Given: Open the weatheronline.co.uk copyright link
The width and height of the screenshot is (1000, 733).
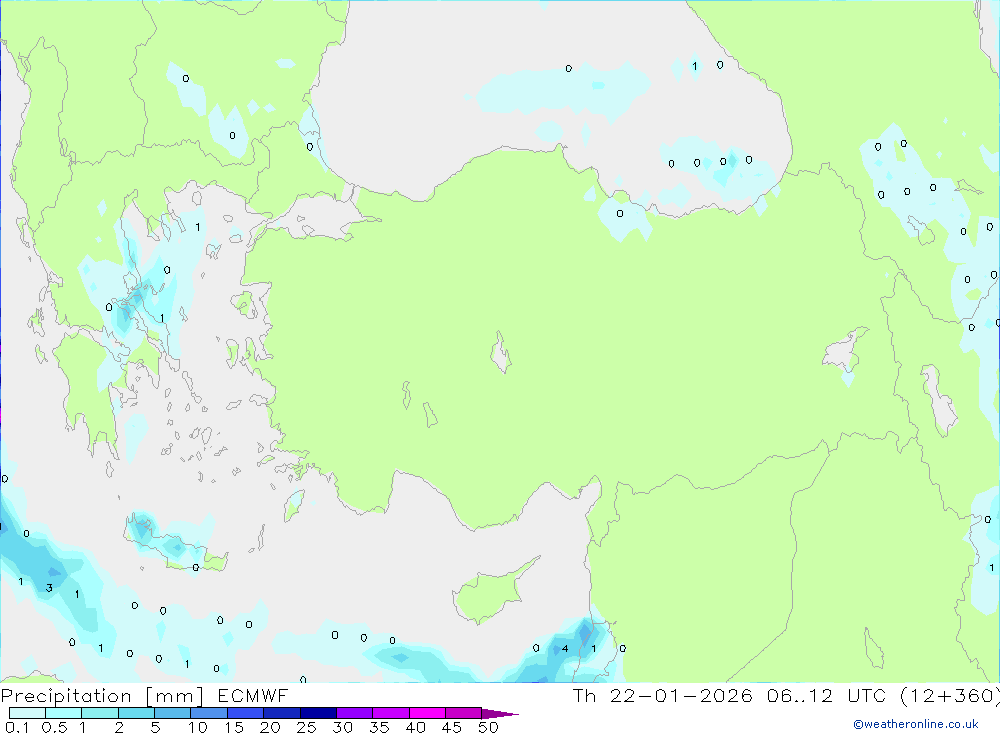Looking at the screenshot, I should point(916,724).
